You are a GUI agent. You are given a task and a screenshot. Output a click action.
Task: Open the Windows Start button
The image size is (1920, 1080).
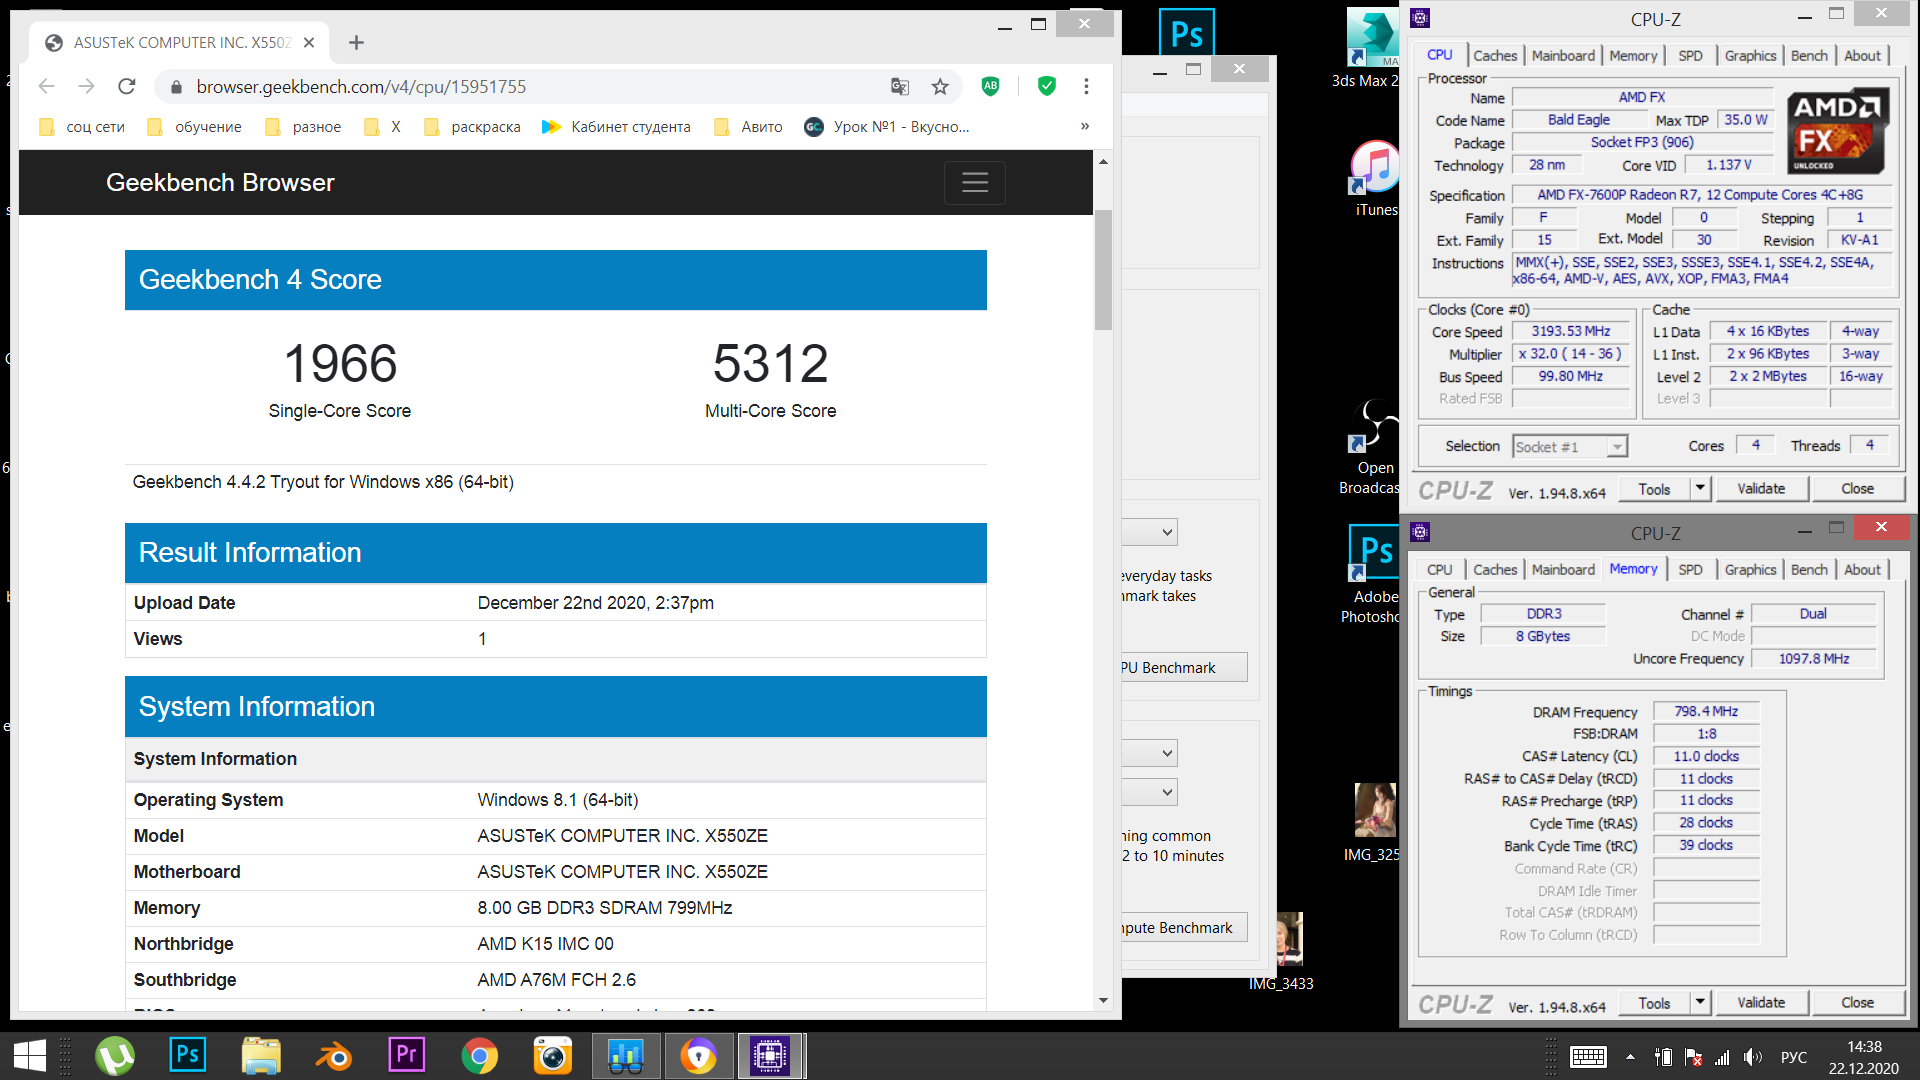tap(30, 1056)
